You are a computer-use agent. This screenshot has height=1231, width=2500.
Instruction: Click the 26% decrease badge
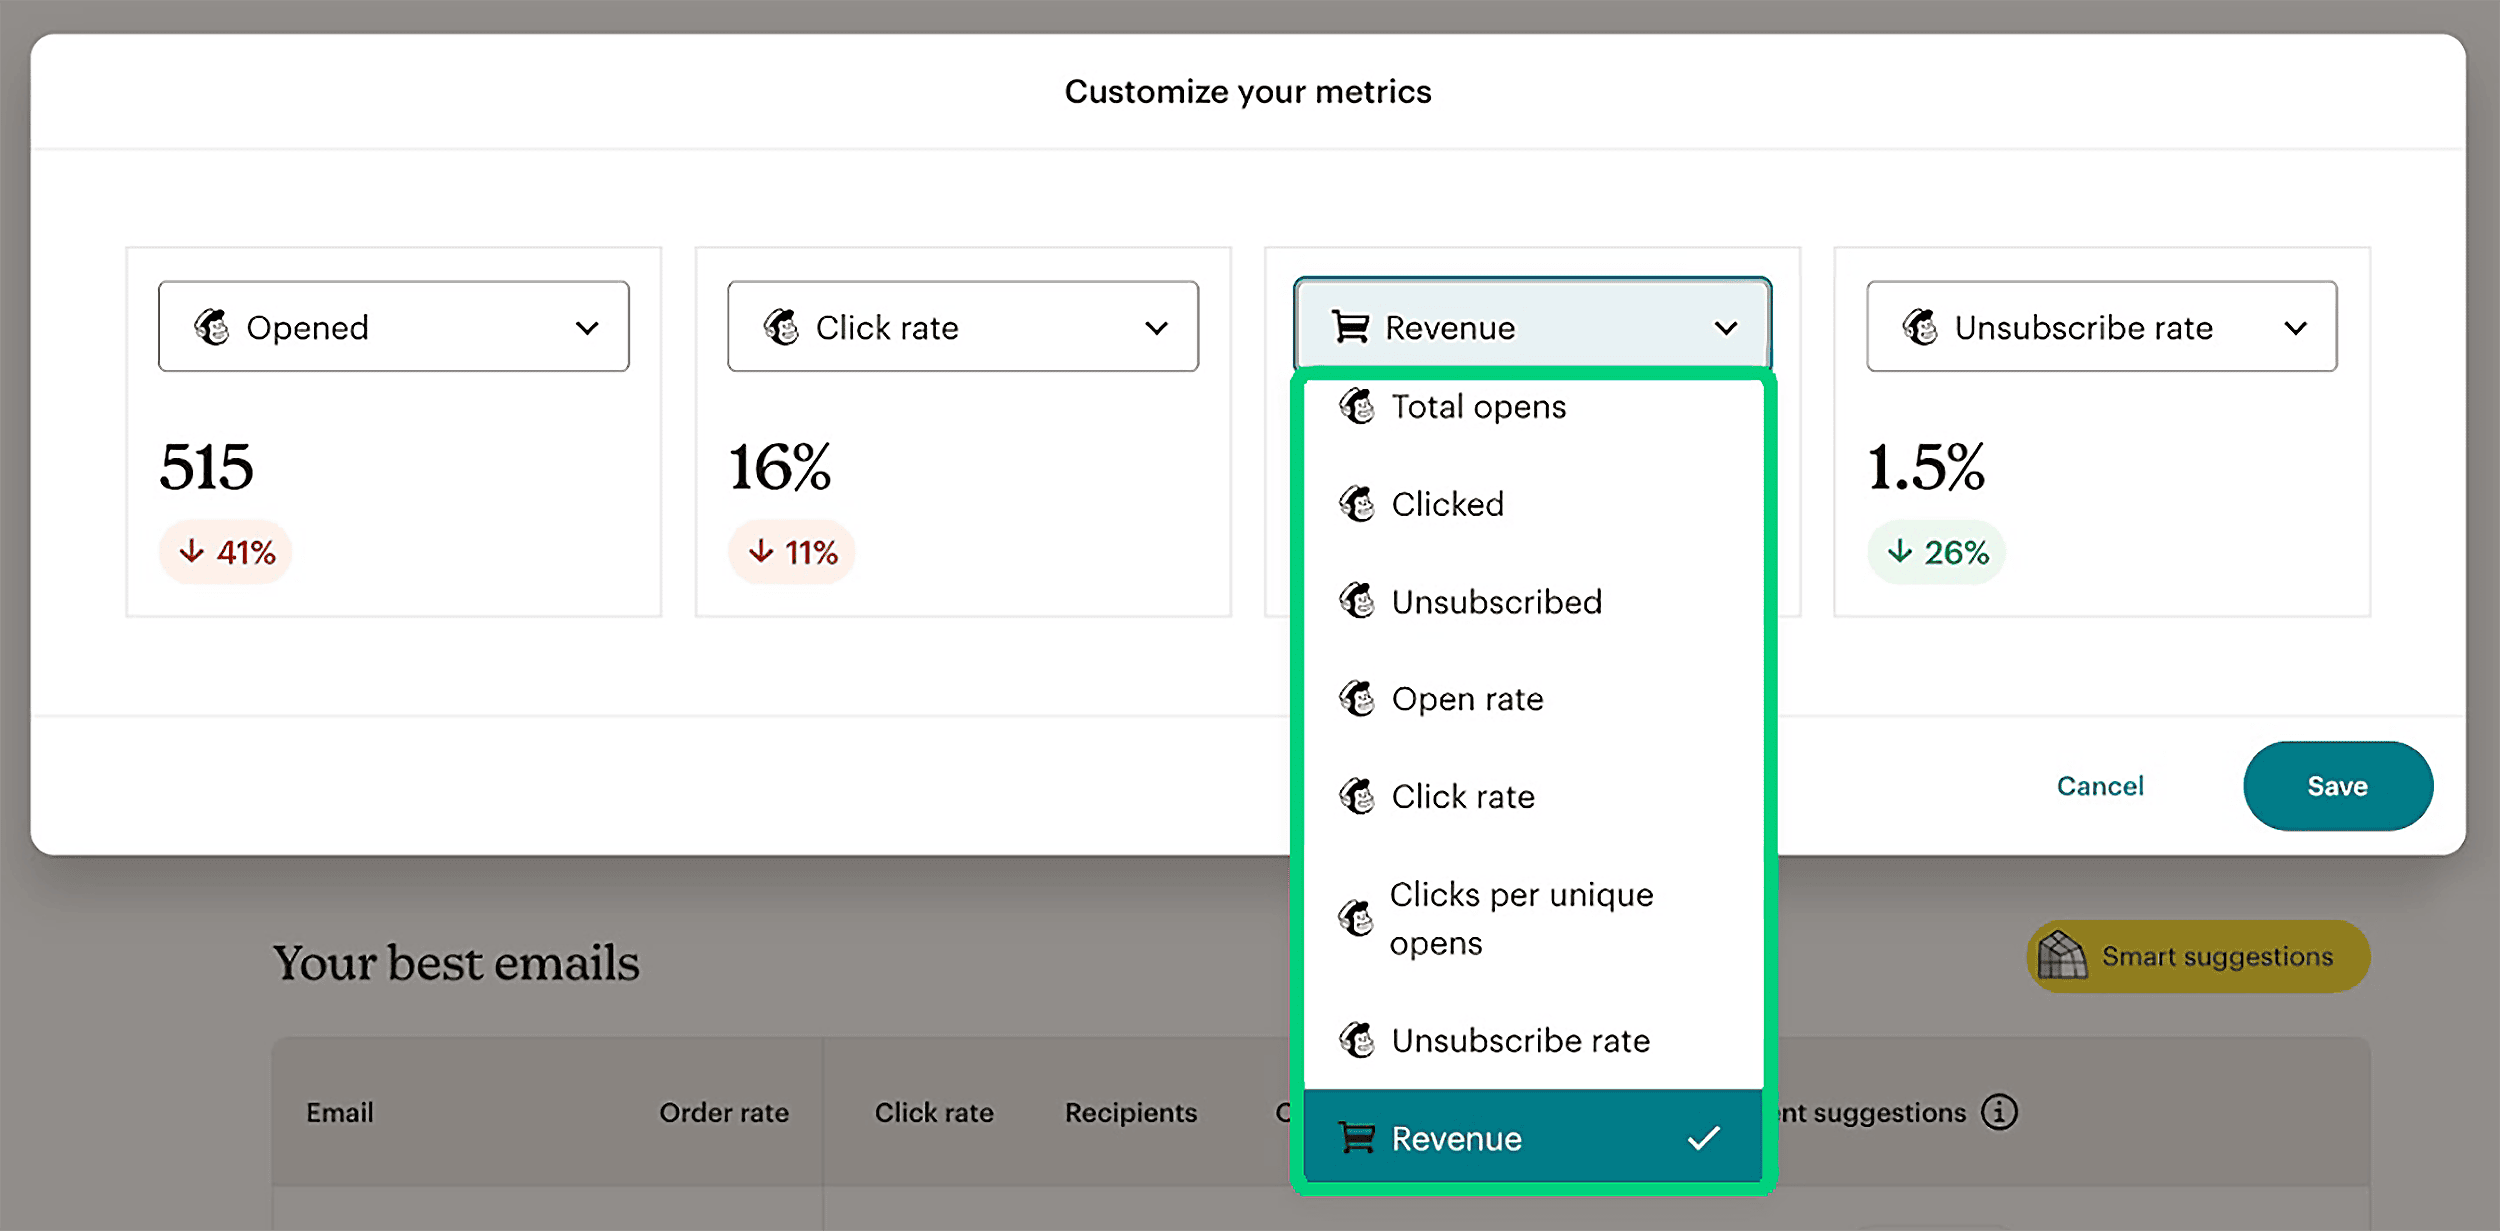click(1936, 551)
